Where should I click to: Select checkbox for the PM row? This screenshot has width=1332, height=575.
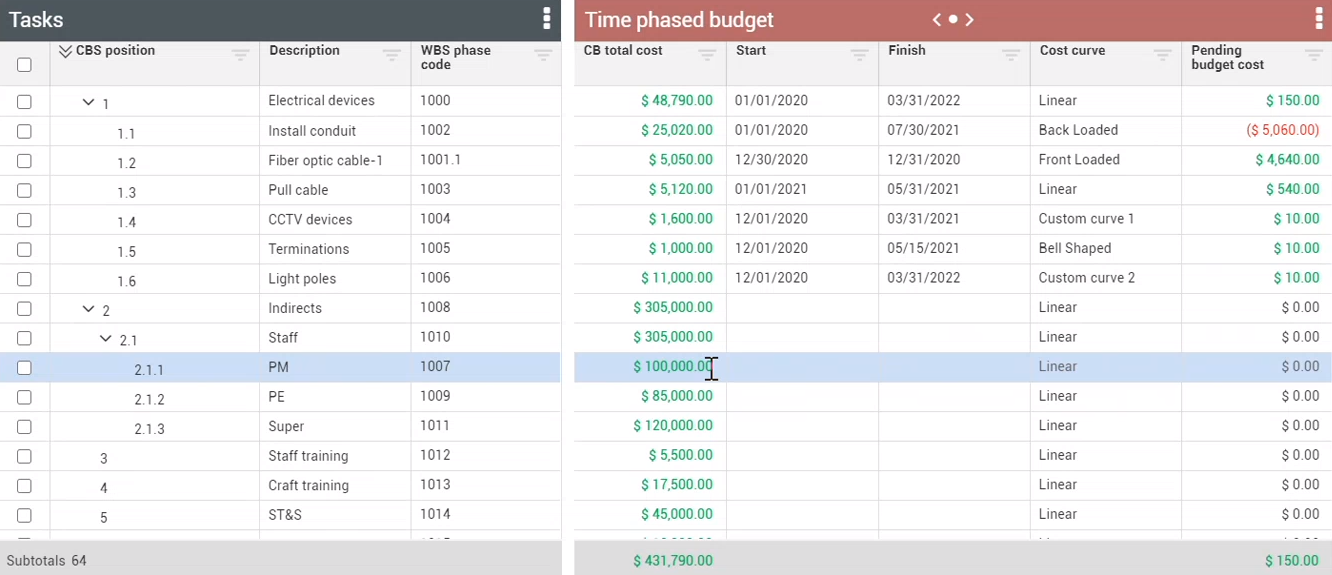click(24, 368)
